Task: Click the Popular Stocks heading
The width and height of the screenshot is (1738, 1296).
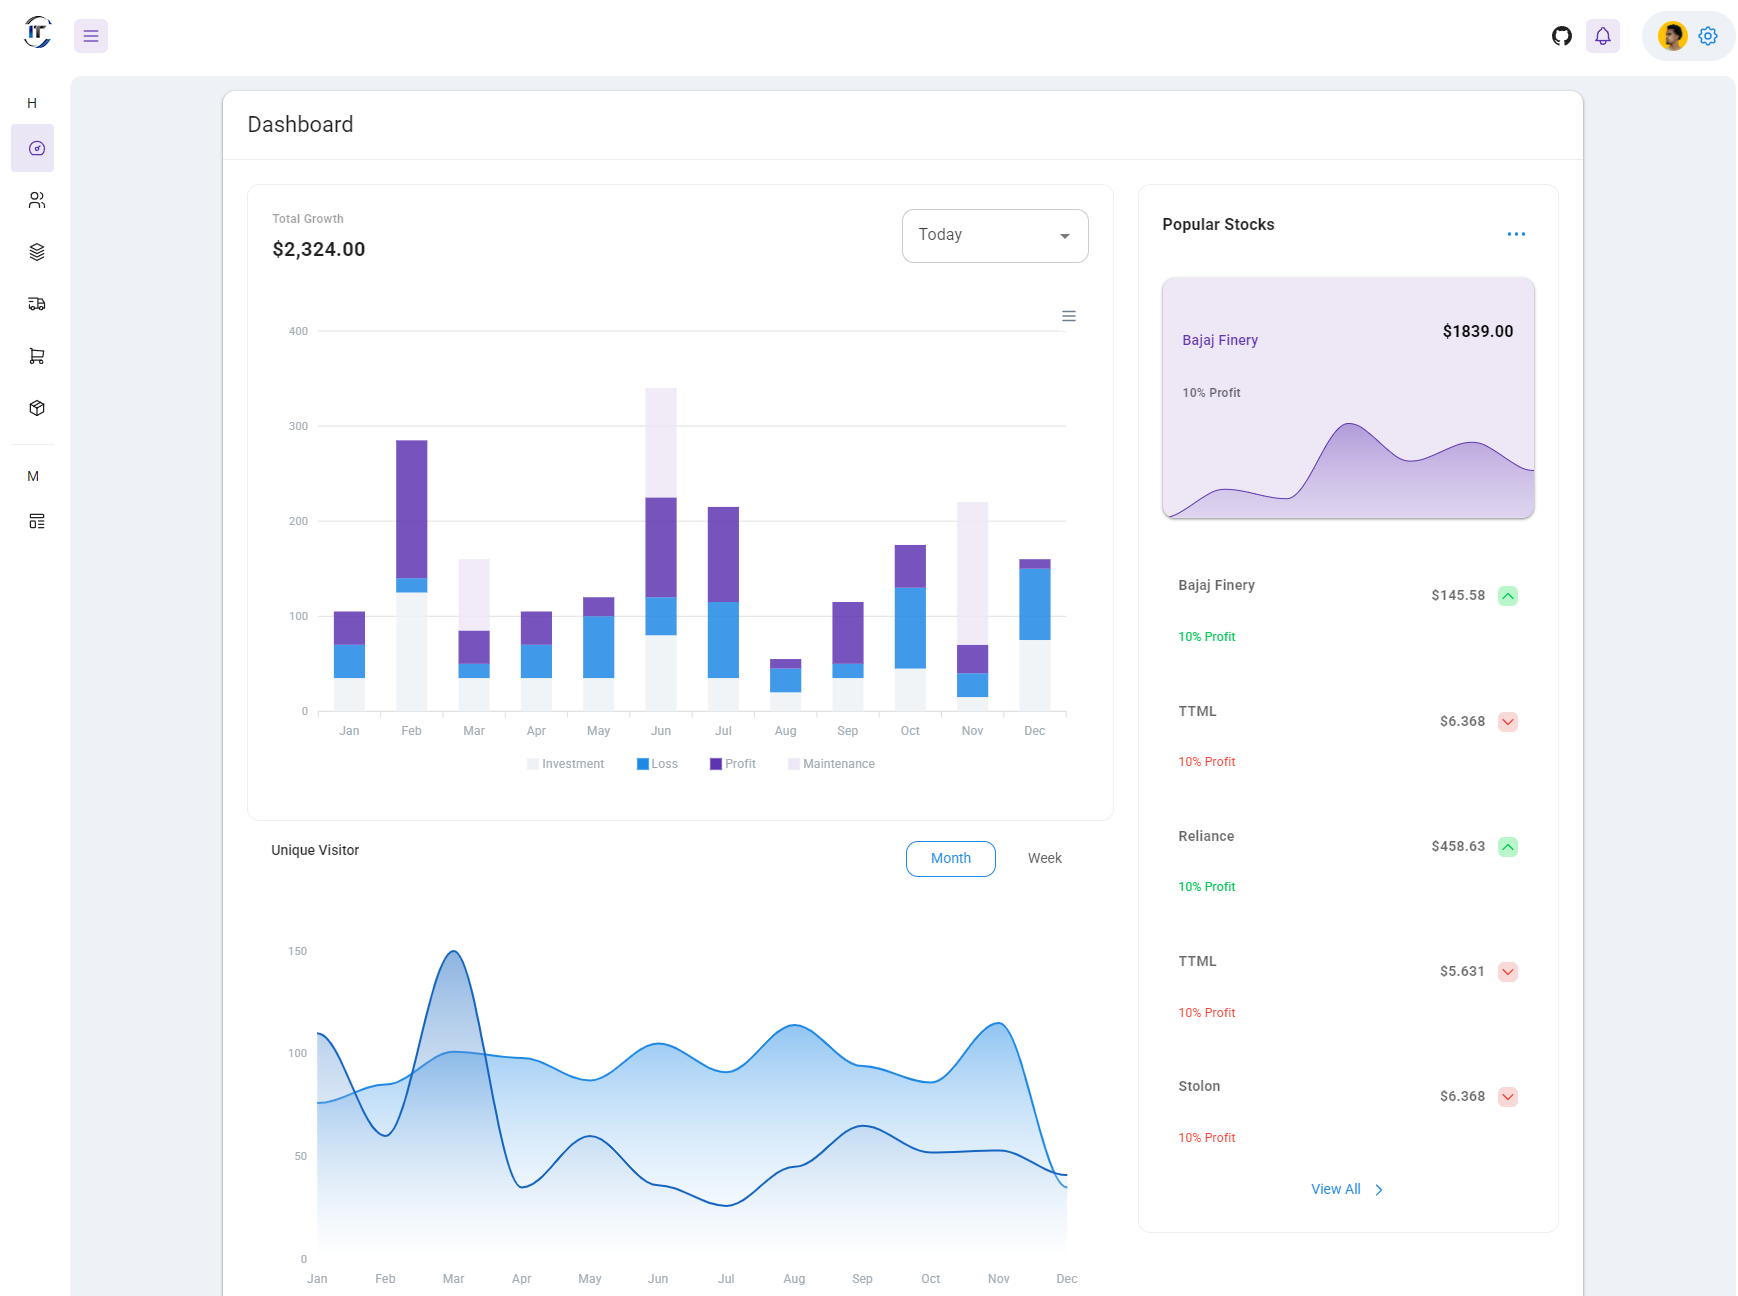Action: click(1218, 224)
